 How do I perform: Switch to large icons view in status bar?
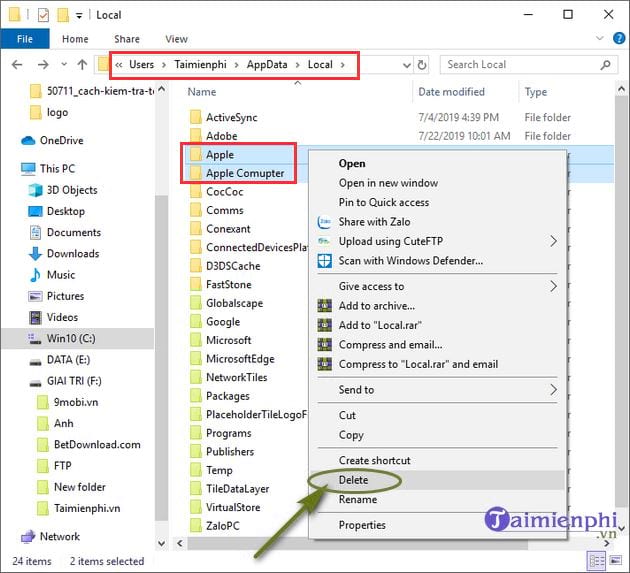pyautogui.click(x=615, y=561)
